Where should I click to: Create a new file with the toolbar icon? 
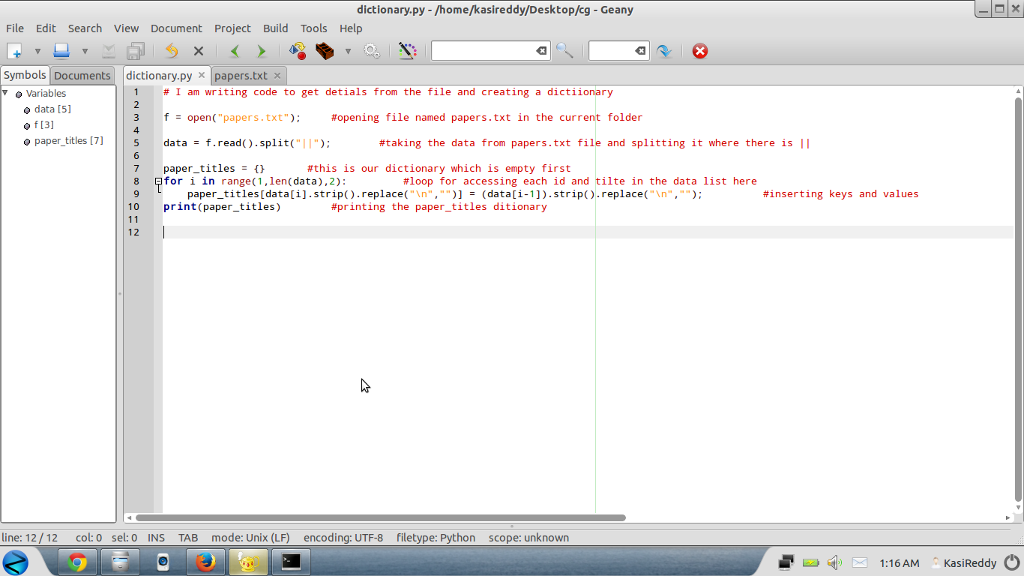[x=14, y=51]
